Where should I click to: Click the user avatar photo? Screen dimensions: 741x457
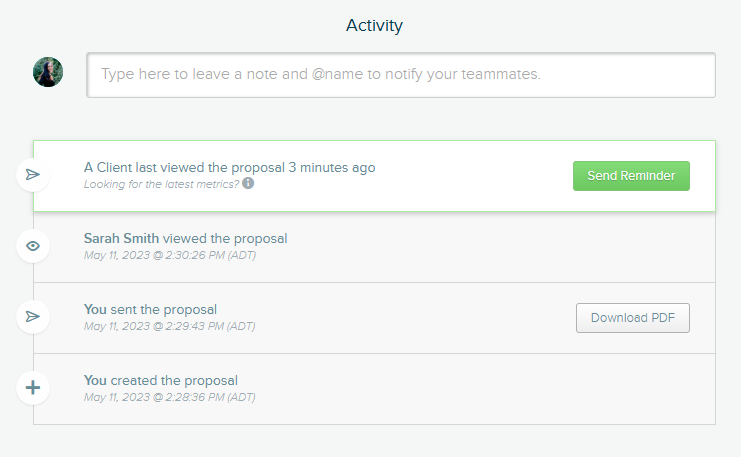pyautogui.click(x=48, y=72)
